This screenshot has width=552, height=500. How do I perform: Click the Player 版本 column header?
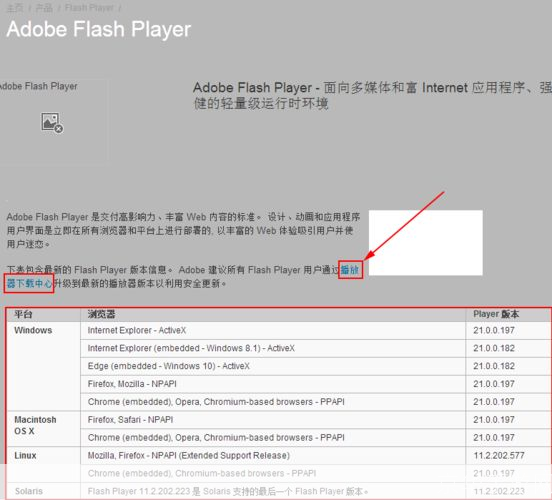[496, 314]
